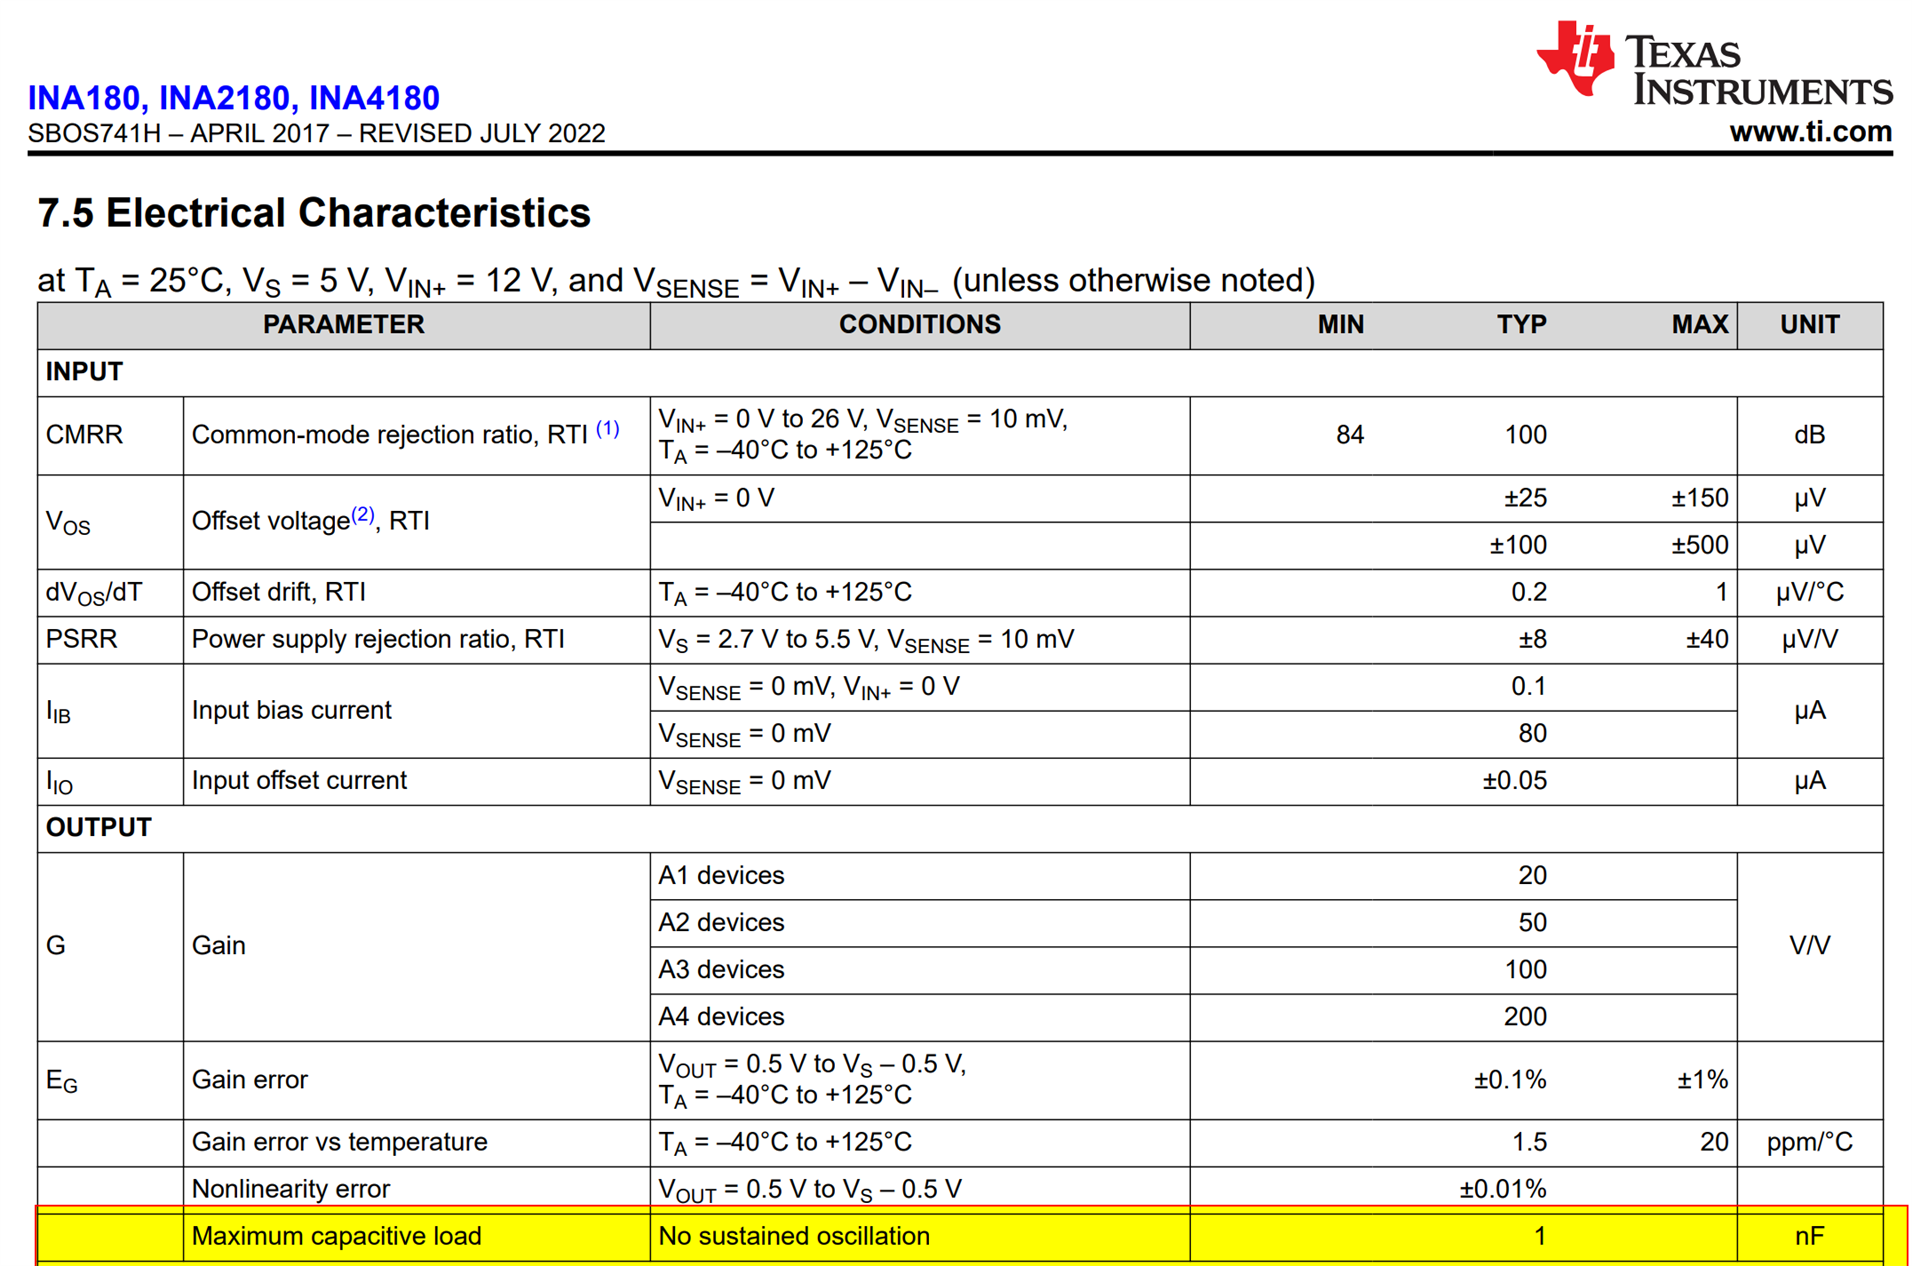Select the 1.5 gain error drift value
Screen dimensions: 1912x1266
click(1529, 1142)
